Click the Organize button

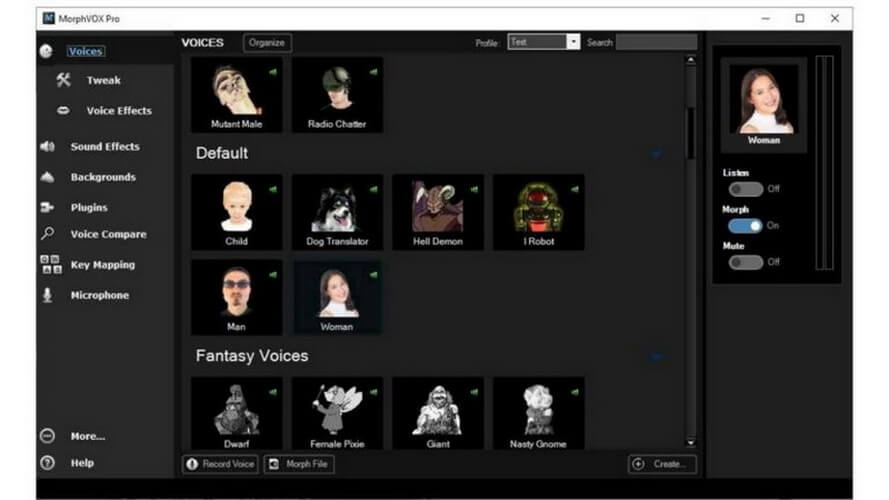(x=267, y=43)
